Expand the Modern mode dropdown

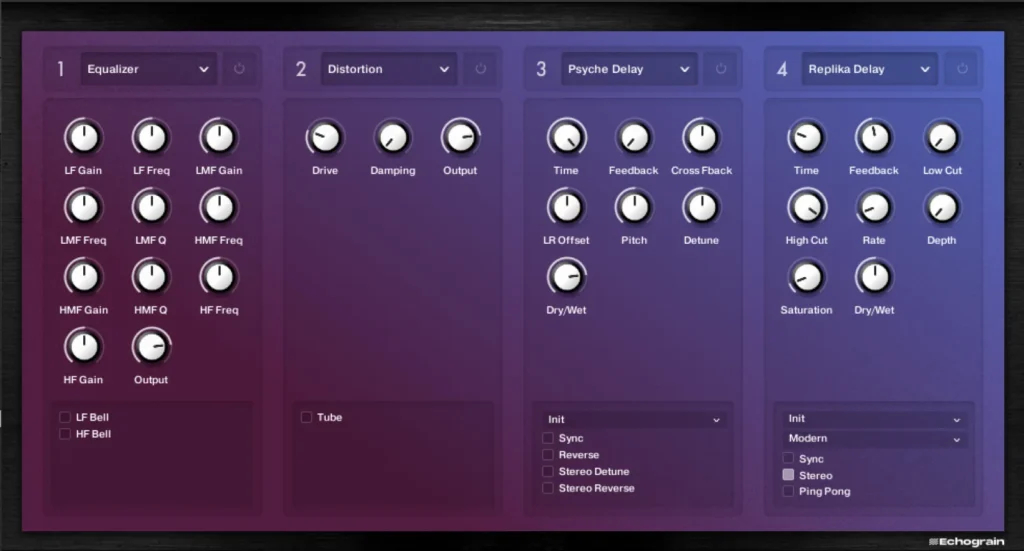[874, 439]
